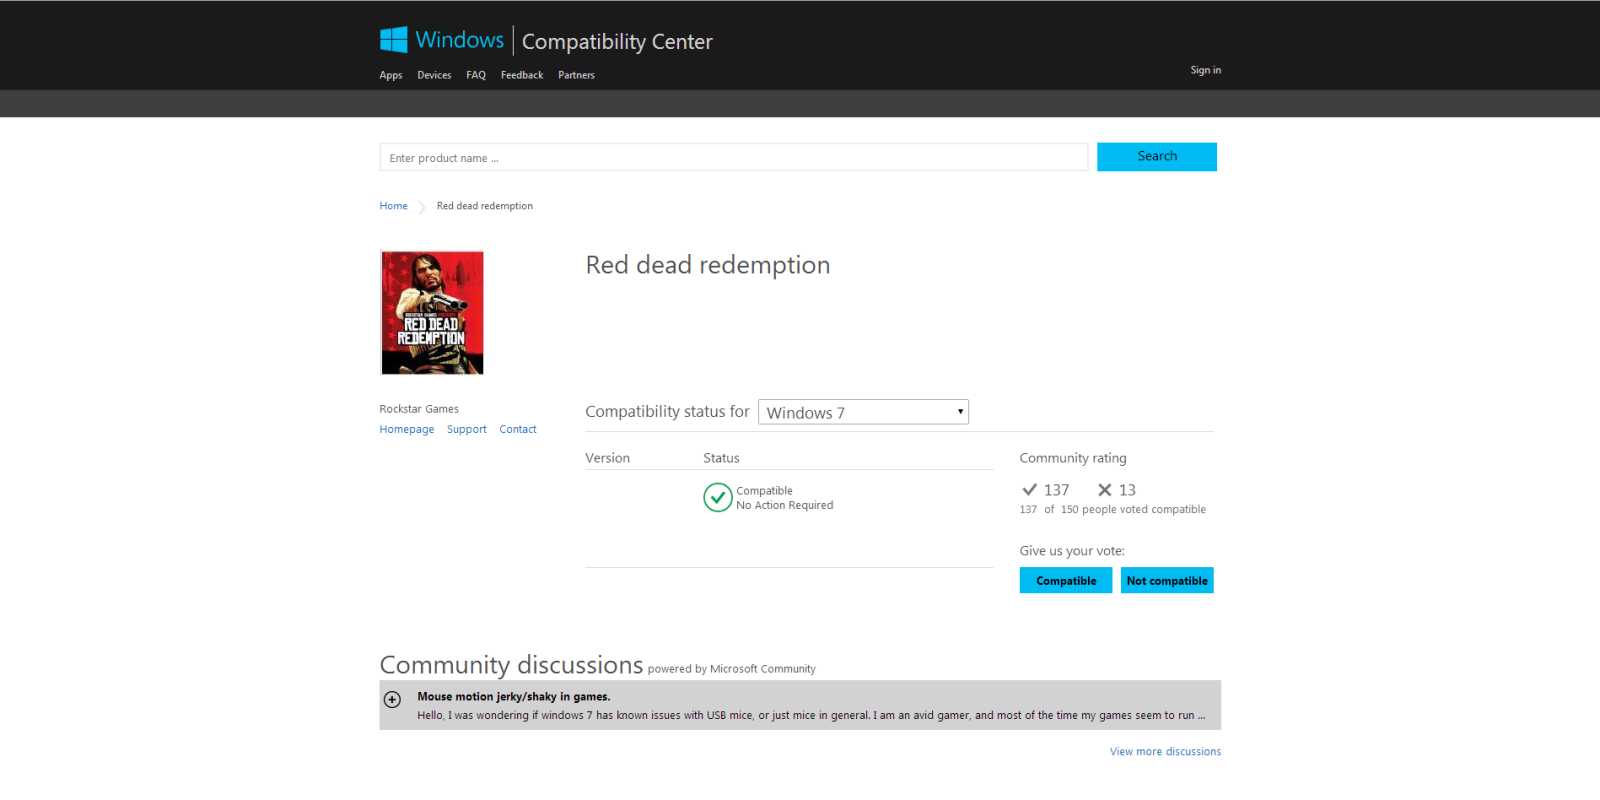The height and width of the screenshot is (800, 1600).
Task: Click the 'Rockstar Games' publisher text
Action: [419, 409]
